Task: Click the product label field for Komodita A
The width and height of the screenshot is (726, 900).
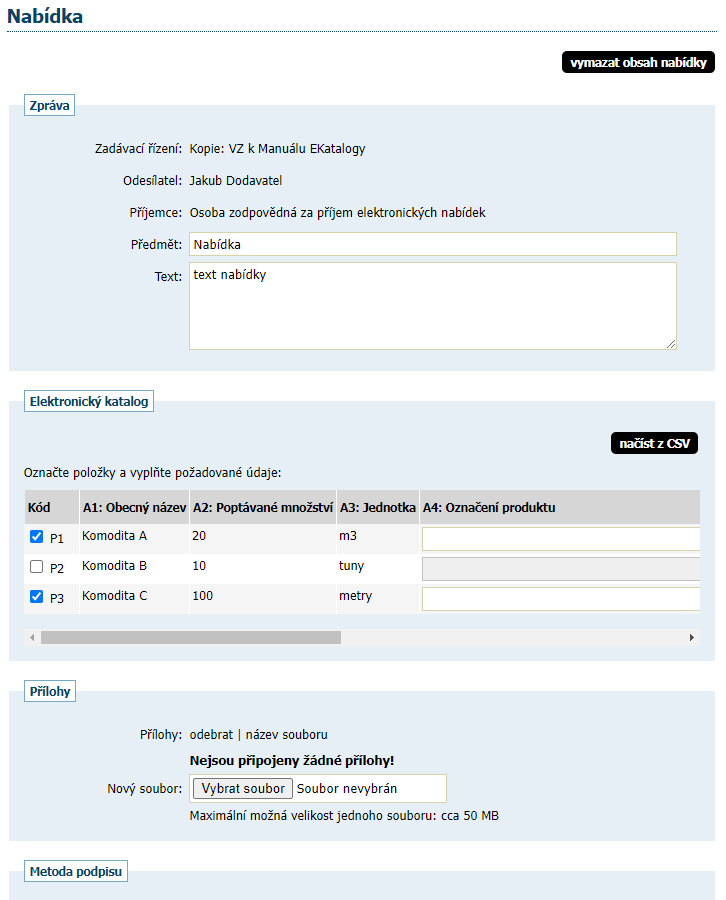Action: [x=560, y=539]
